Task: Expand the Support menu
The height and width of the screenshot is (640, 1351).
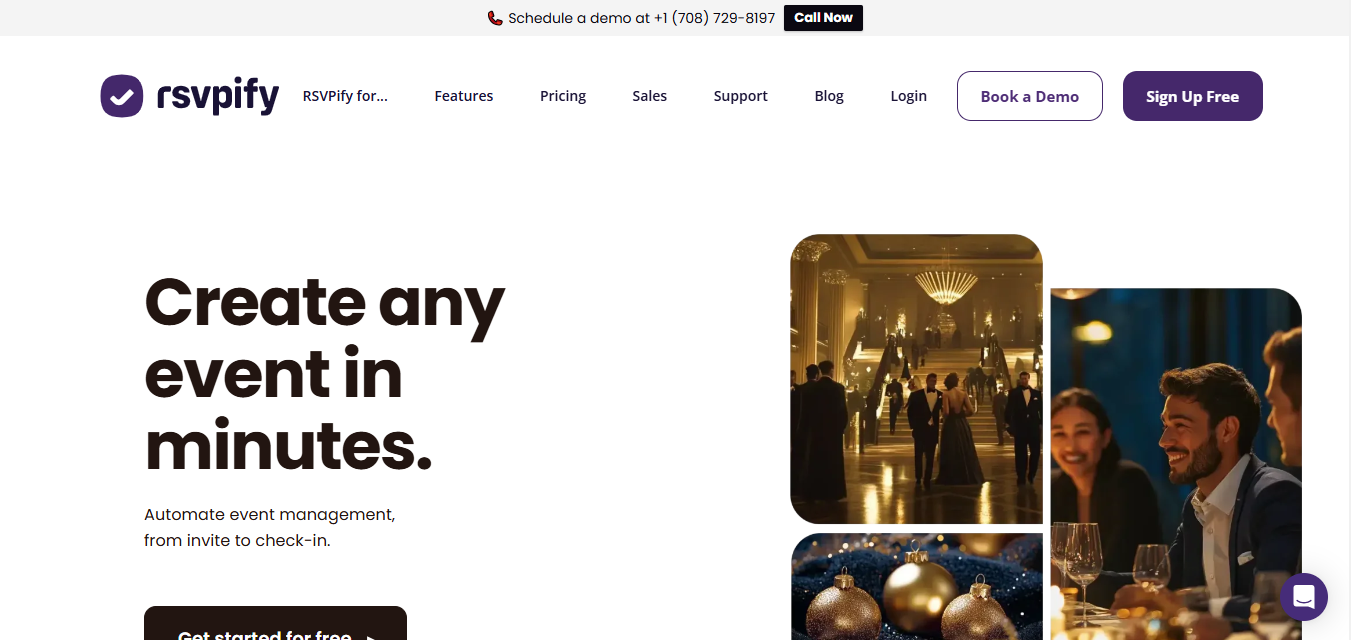Action: coord(740,96)
